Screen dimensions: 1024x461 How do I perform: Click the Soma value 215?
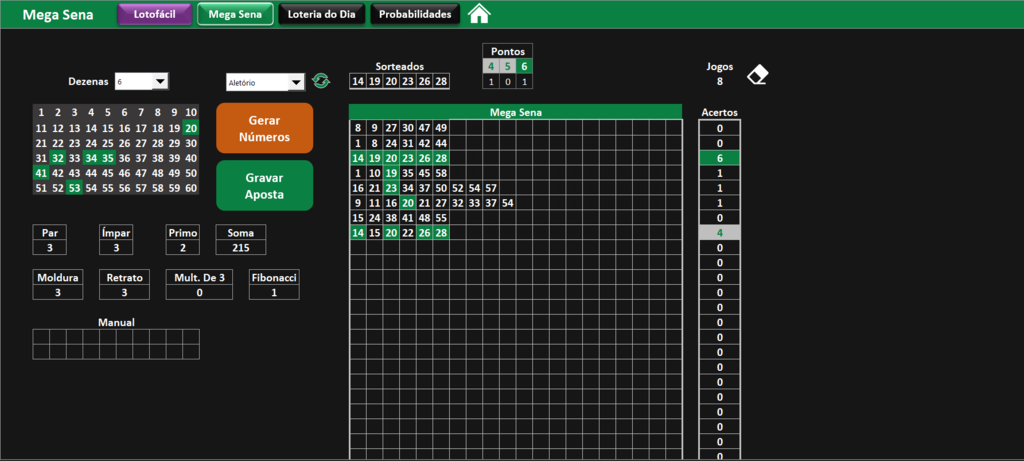(x=240, y=247)
